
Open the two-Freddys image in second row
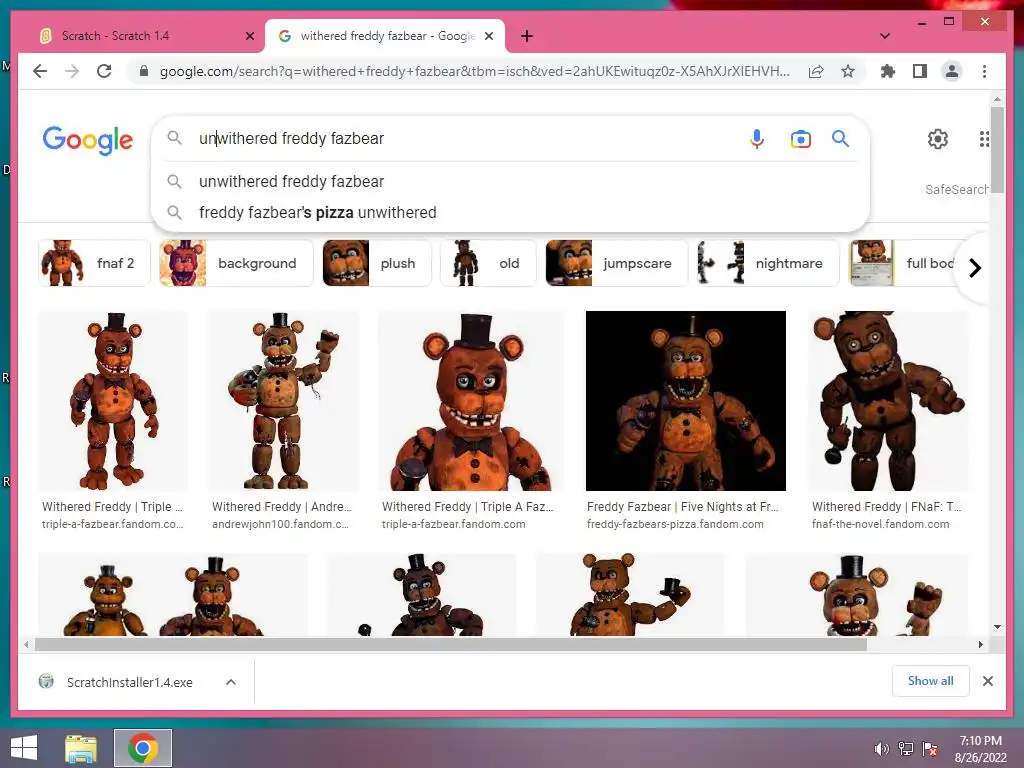[x=172, y=594]
